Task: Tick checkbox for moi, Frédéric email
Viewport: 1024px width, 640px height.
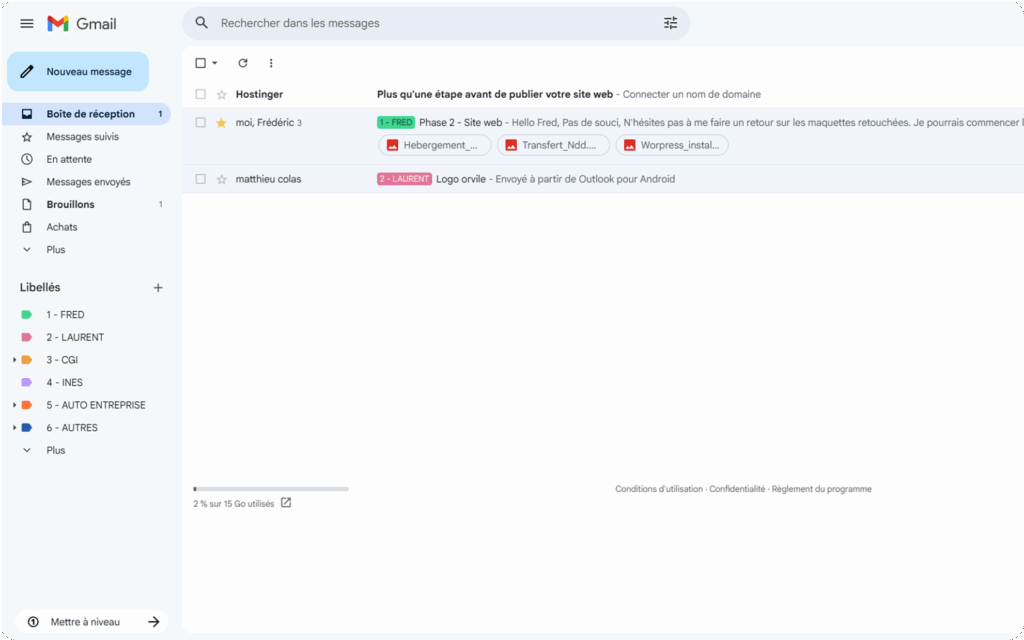Action: coord(201,123)
